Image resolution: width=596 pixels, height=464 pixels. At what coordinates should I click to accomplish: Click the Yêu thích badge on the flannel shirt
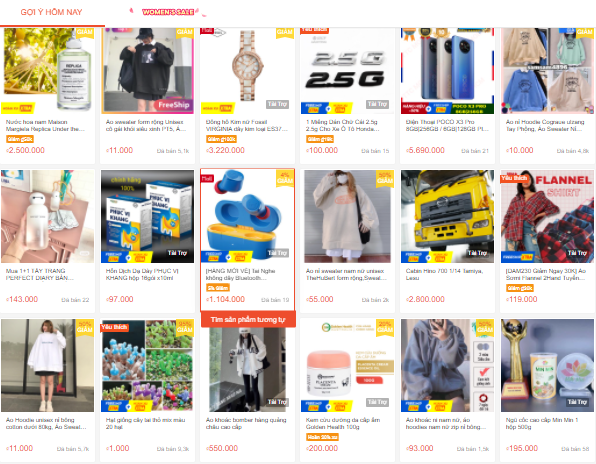514,178
